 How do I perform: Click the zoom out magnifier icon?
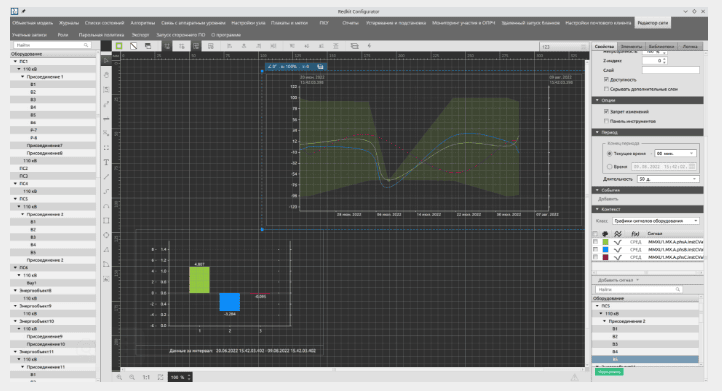[132, 377]
